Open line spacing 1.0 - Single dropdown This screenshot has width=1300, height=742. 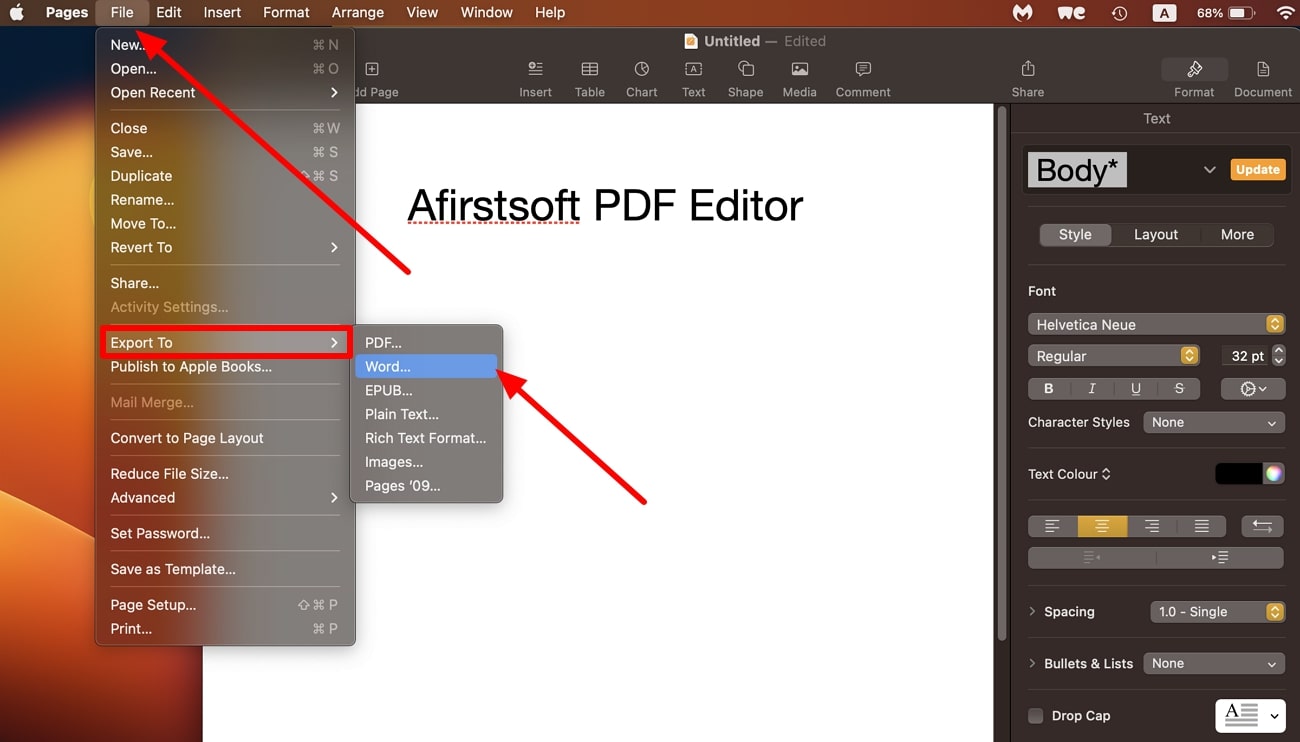coord(1217,612)
